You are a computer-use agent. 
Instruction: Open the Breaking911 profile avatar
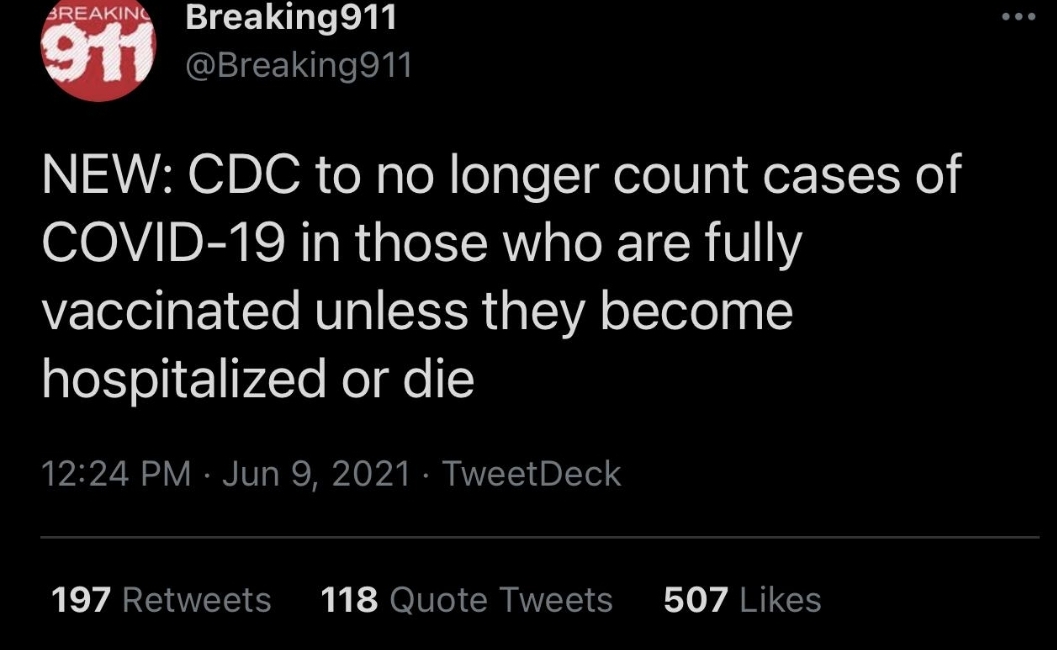(x=98, y=49)
